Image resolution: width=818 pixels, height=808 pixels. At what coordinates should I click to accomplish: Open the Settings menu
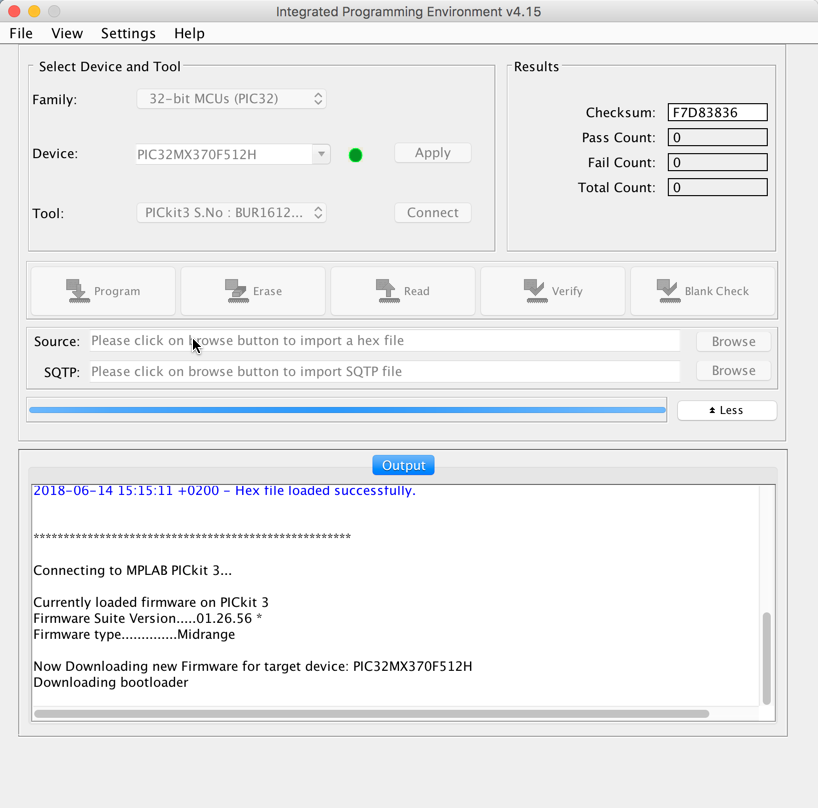click(128, 33)
